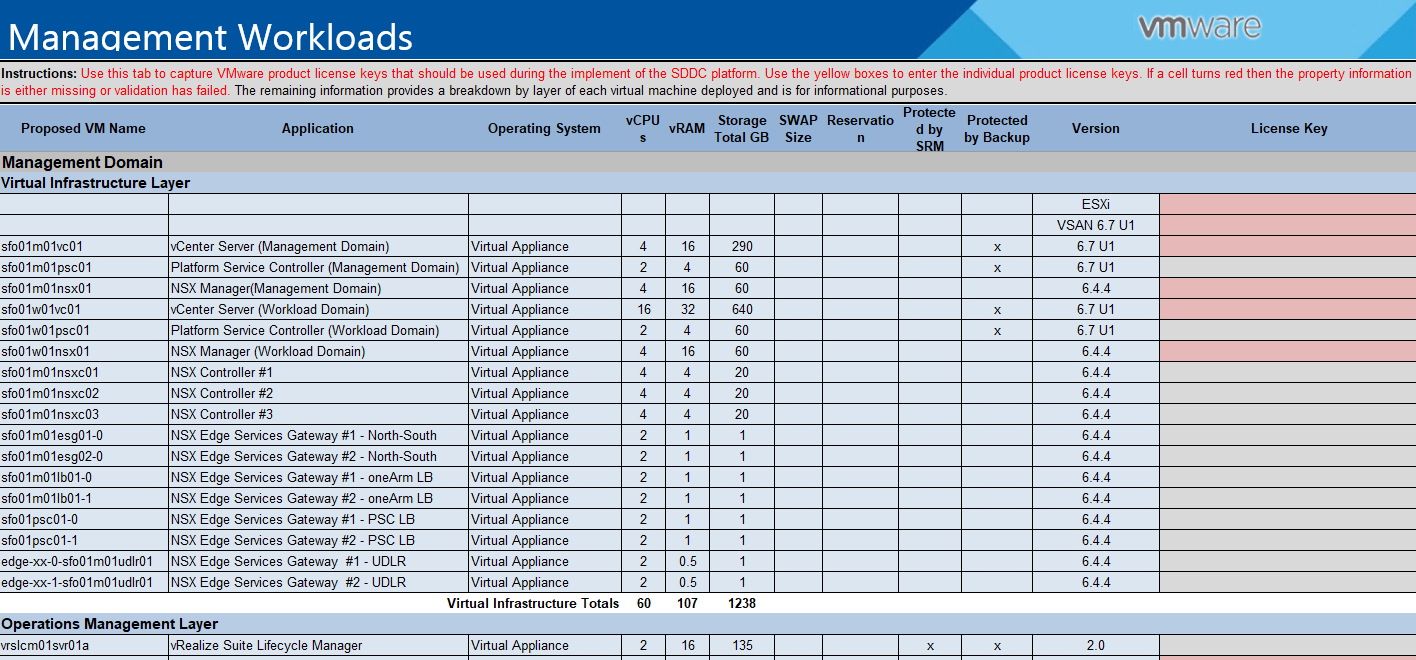Click the VM name cell "vrslcm01svr01a"
The image size is (1416, 660).
point(84,645)
